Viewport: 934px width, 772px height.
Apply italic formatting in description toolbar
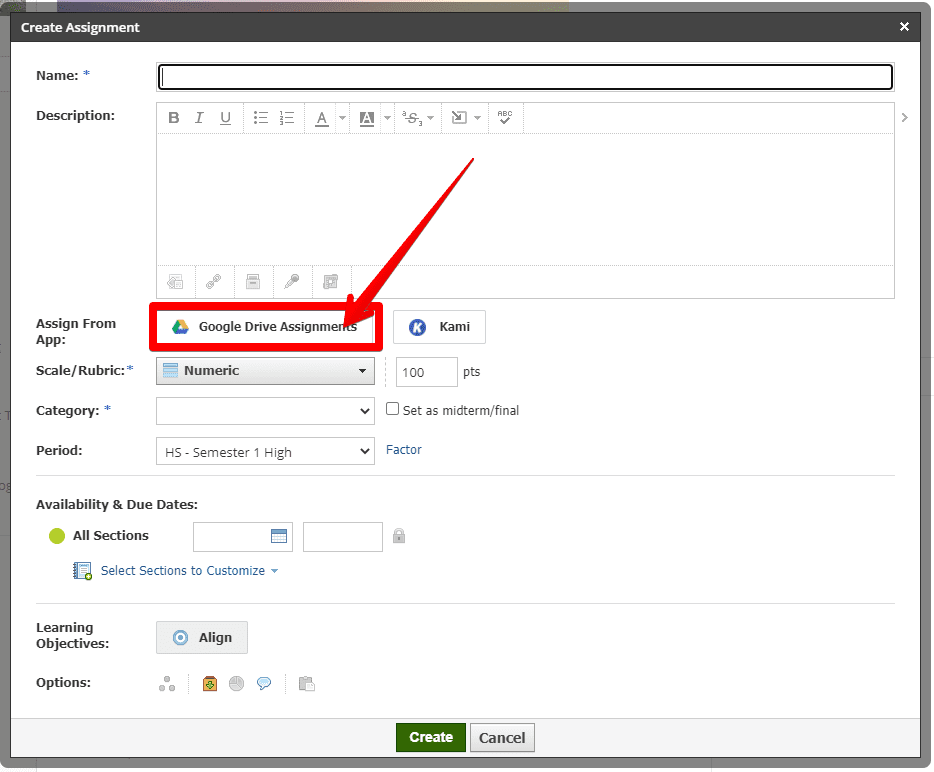point(199,118)
